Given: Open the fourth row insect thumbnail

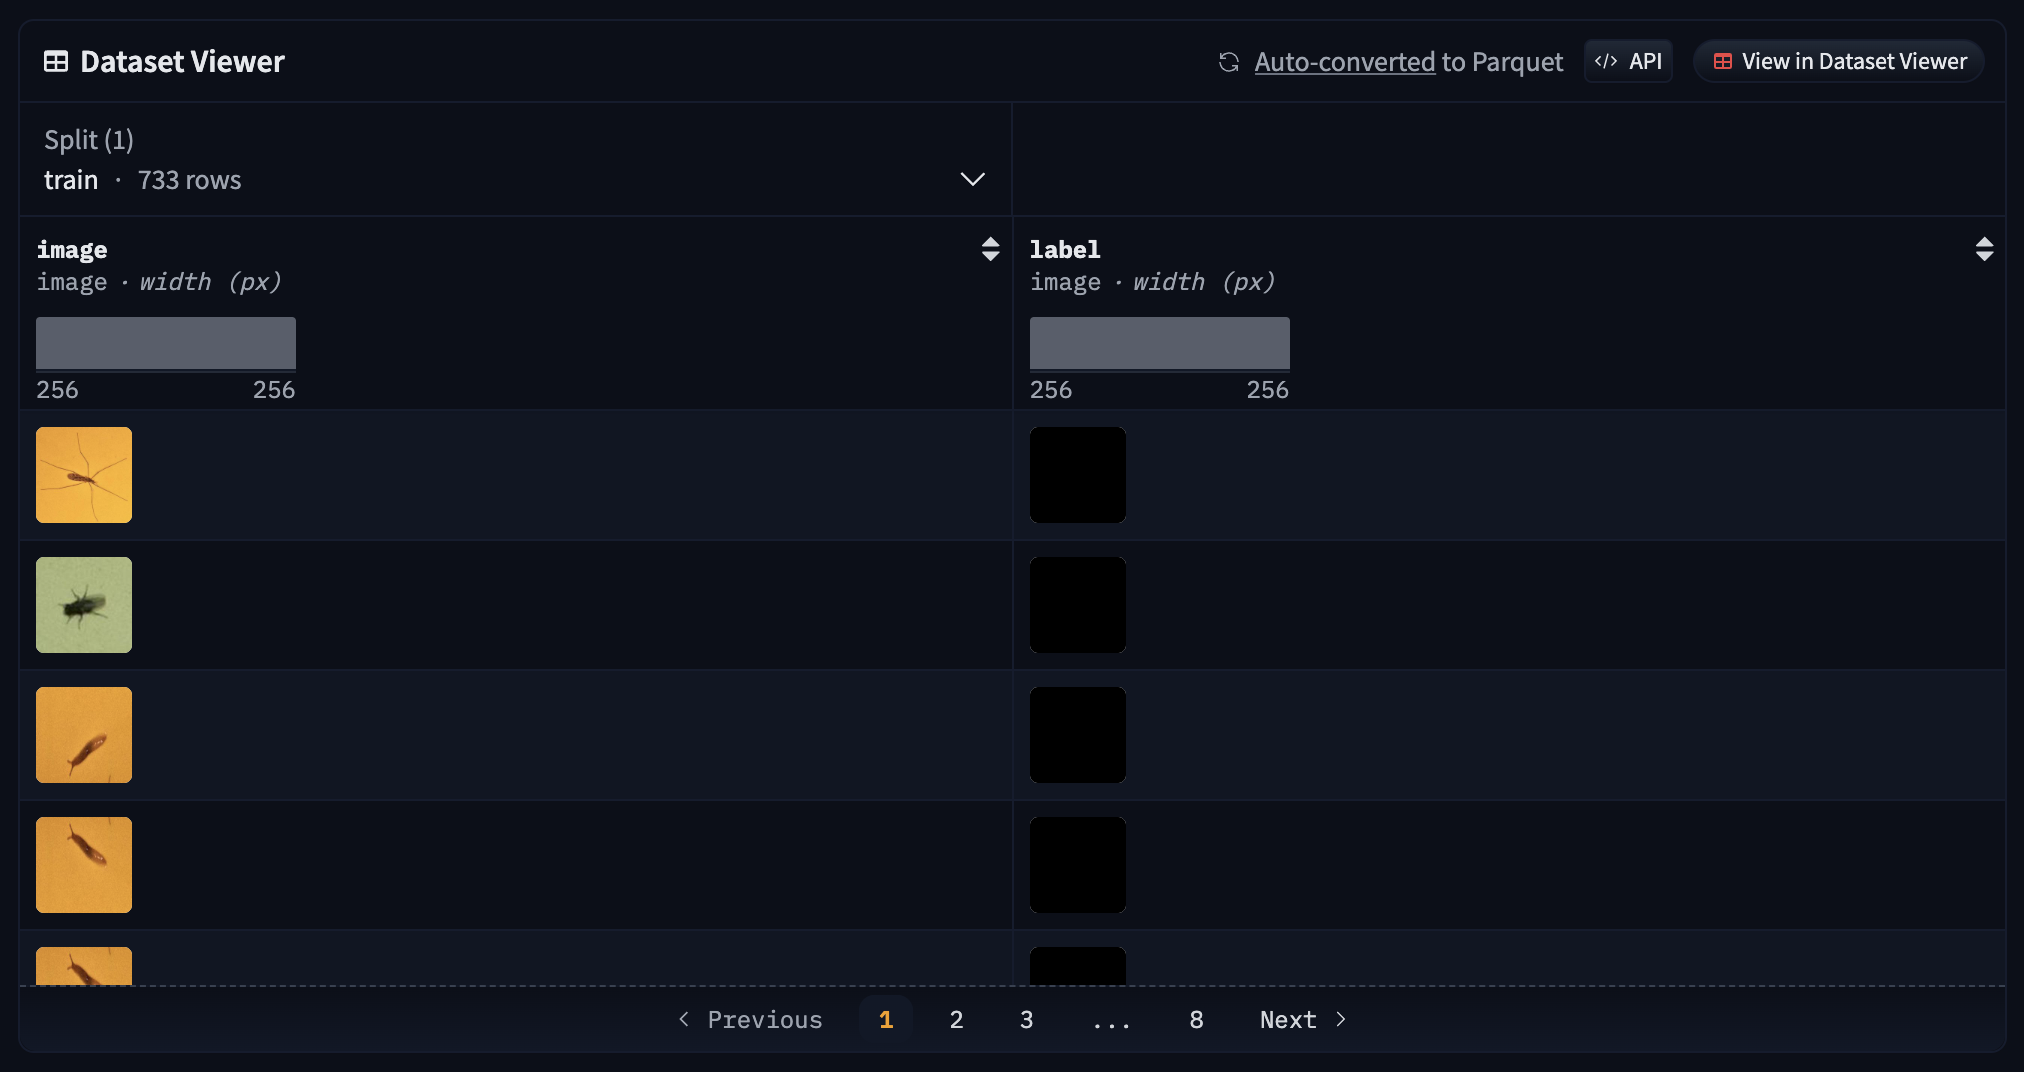Looking at the screenshot, I should tap(84, 865).
